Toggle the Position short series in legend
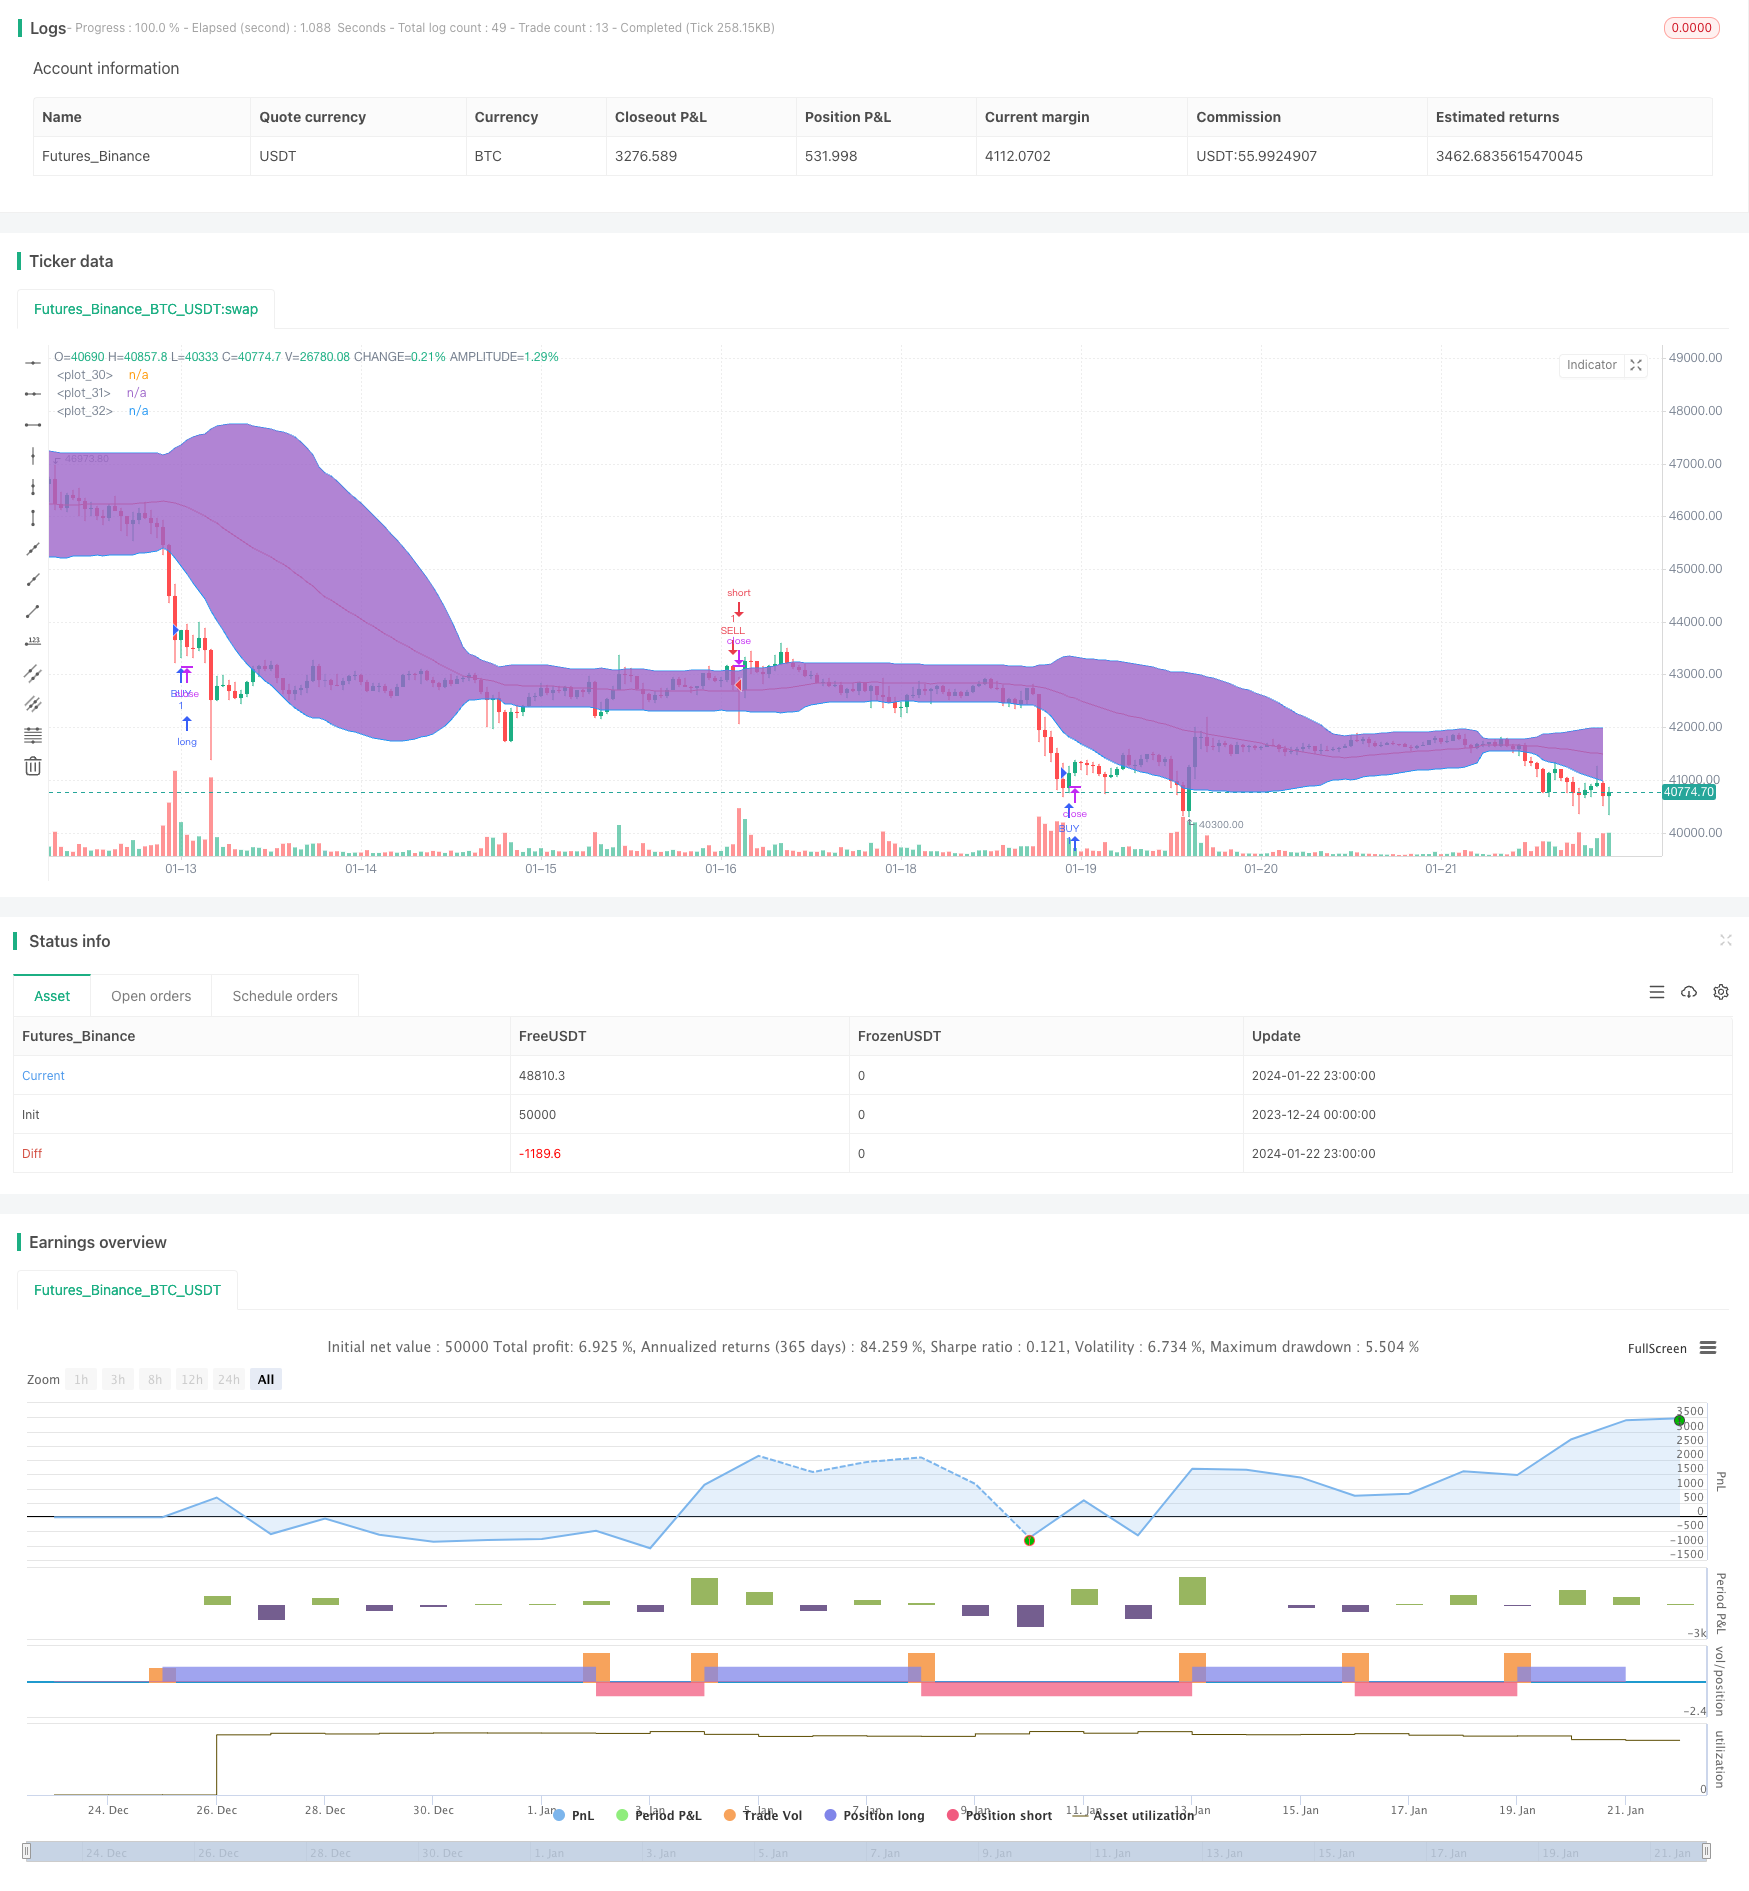 999,1815
